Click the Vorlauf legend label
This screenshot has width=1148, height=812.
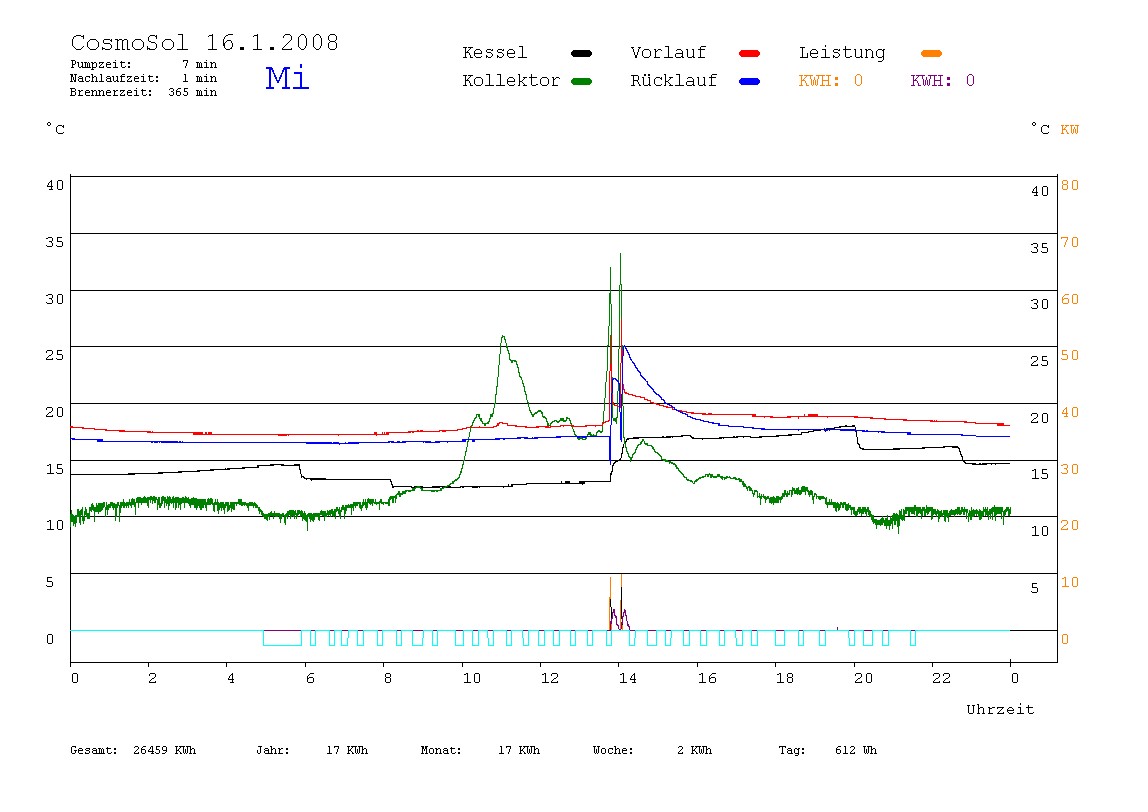click(668, 53)
